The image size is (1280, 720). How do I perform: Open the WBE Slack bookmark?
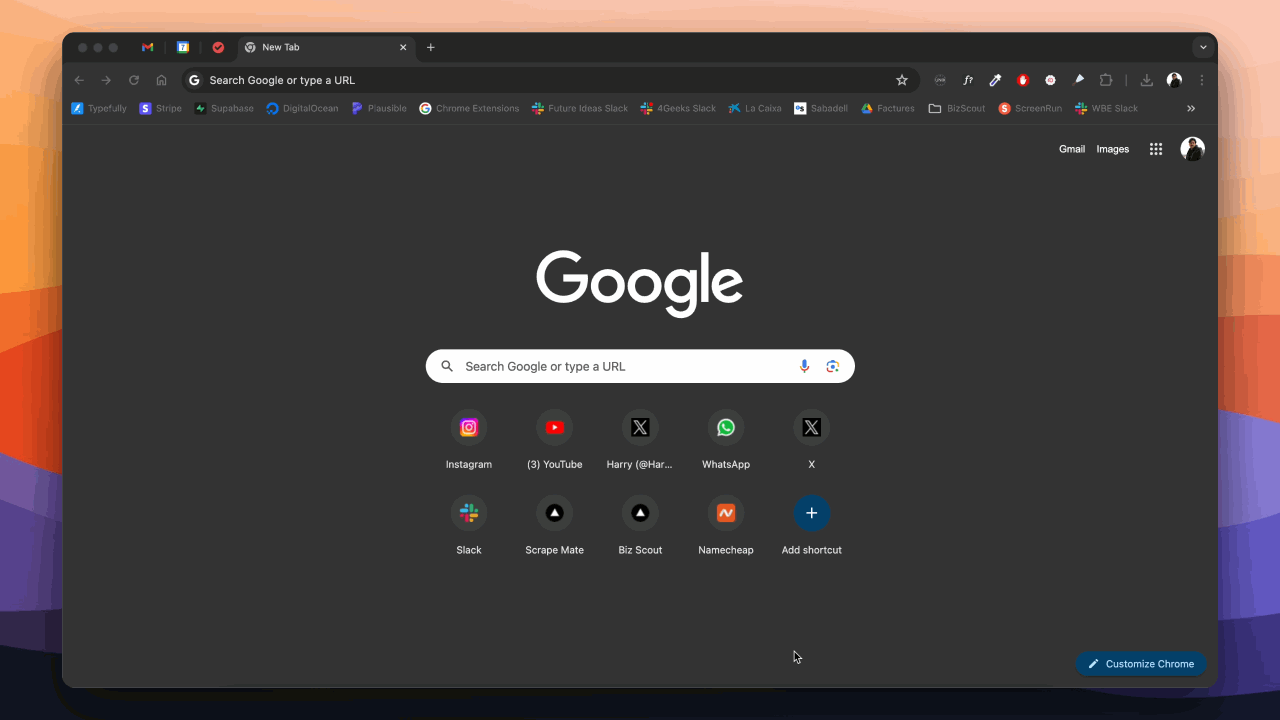(x=1107, y=108)
